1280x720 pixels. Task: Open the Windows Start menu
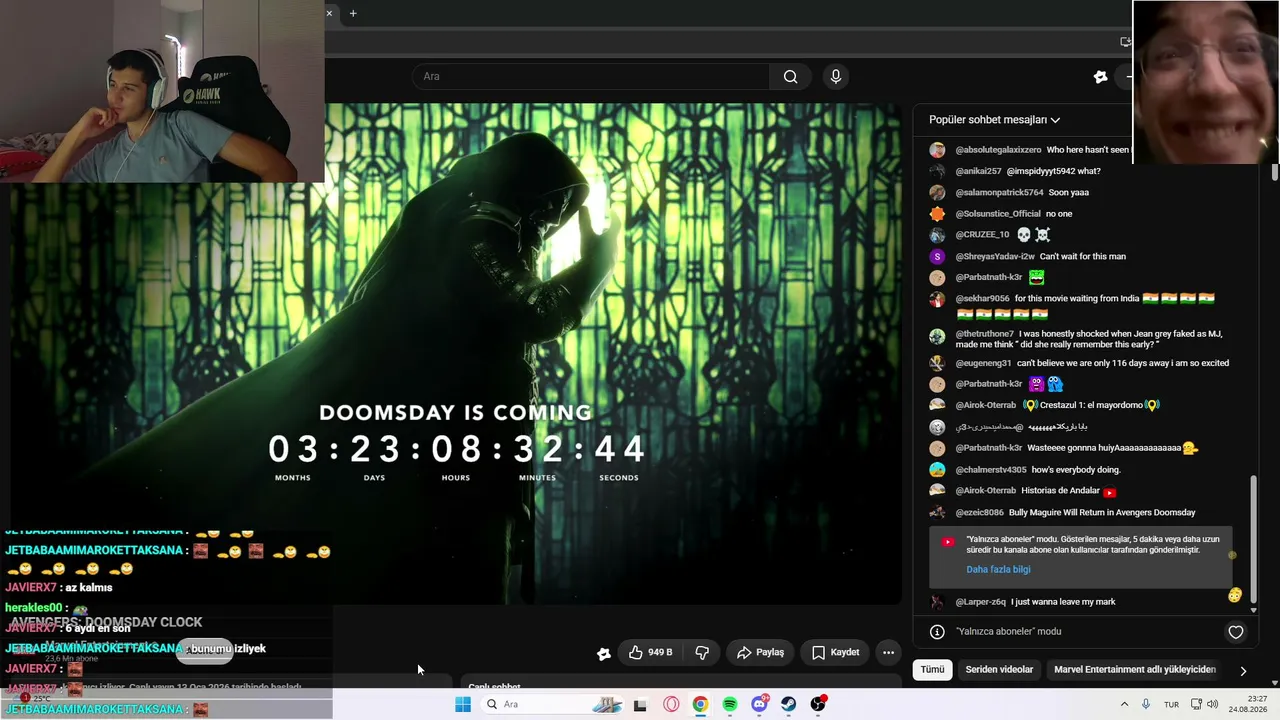463,704
